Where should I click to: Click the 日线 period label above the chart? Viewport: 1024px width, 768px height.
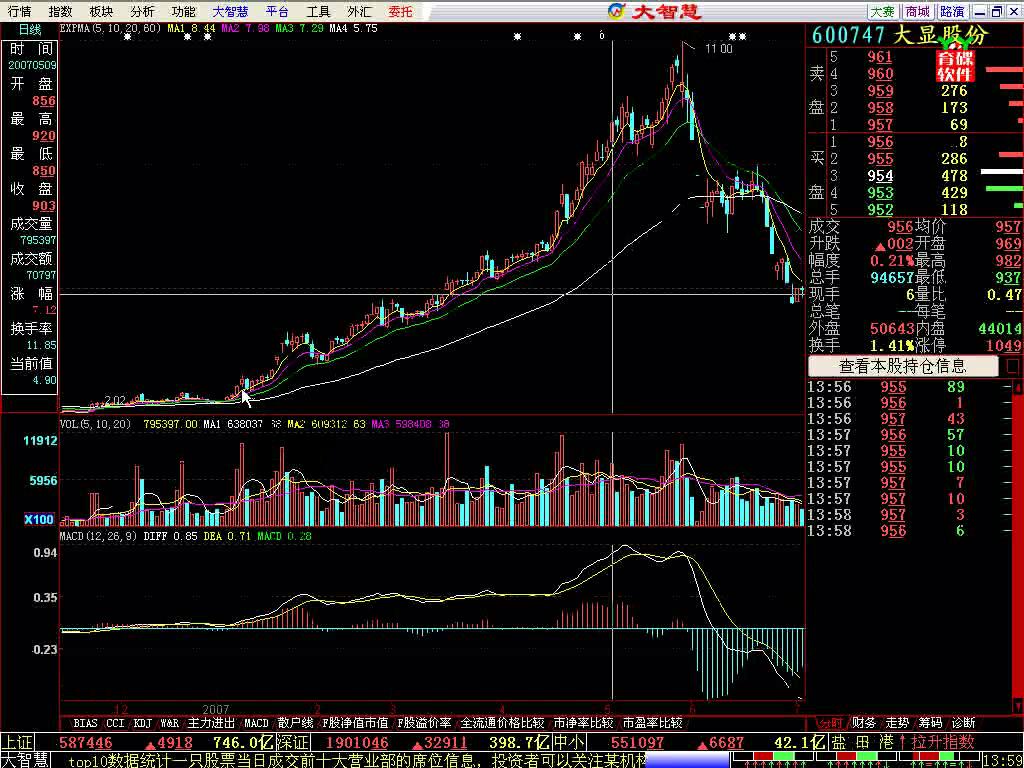click(29, 29)
